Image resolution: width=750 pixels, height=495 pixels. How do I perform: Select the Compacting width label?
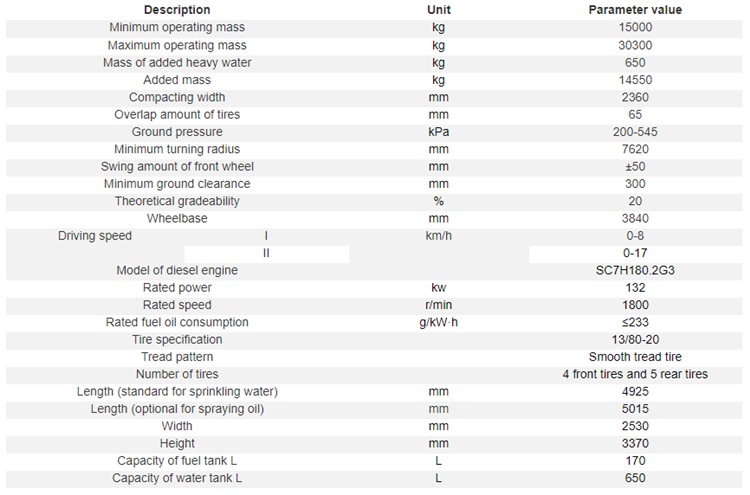(177, 97)
